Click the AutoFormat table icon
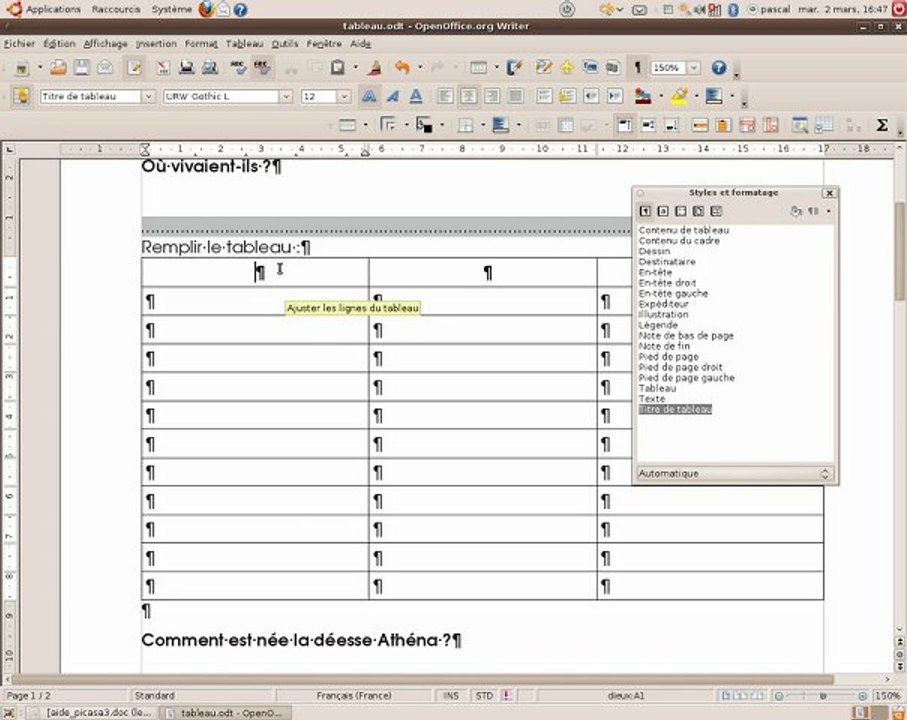Image resolution: width=907 pixels, height=720 pixels. tap(800, 125)
